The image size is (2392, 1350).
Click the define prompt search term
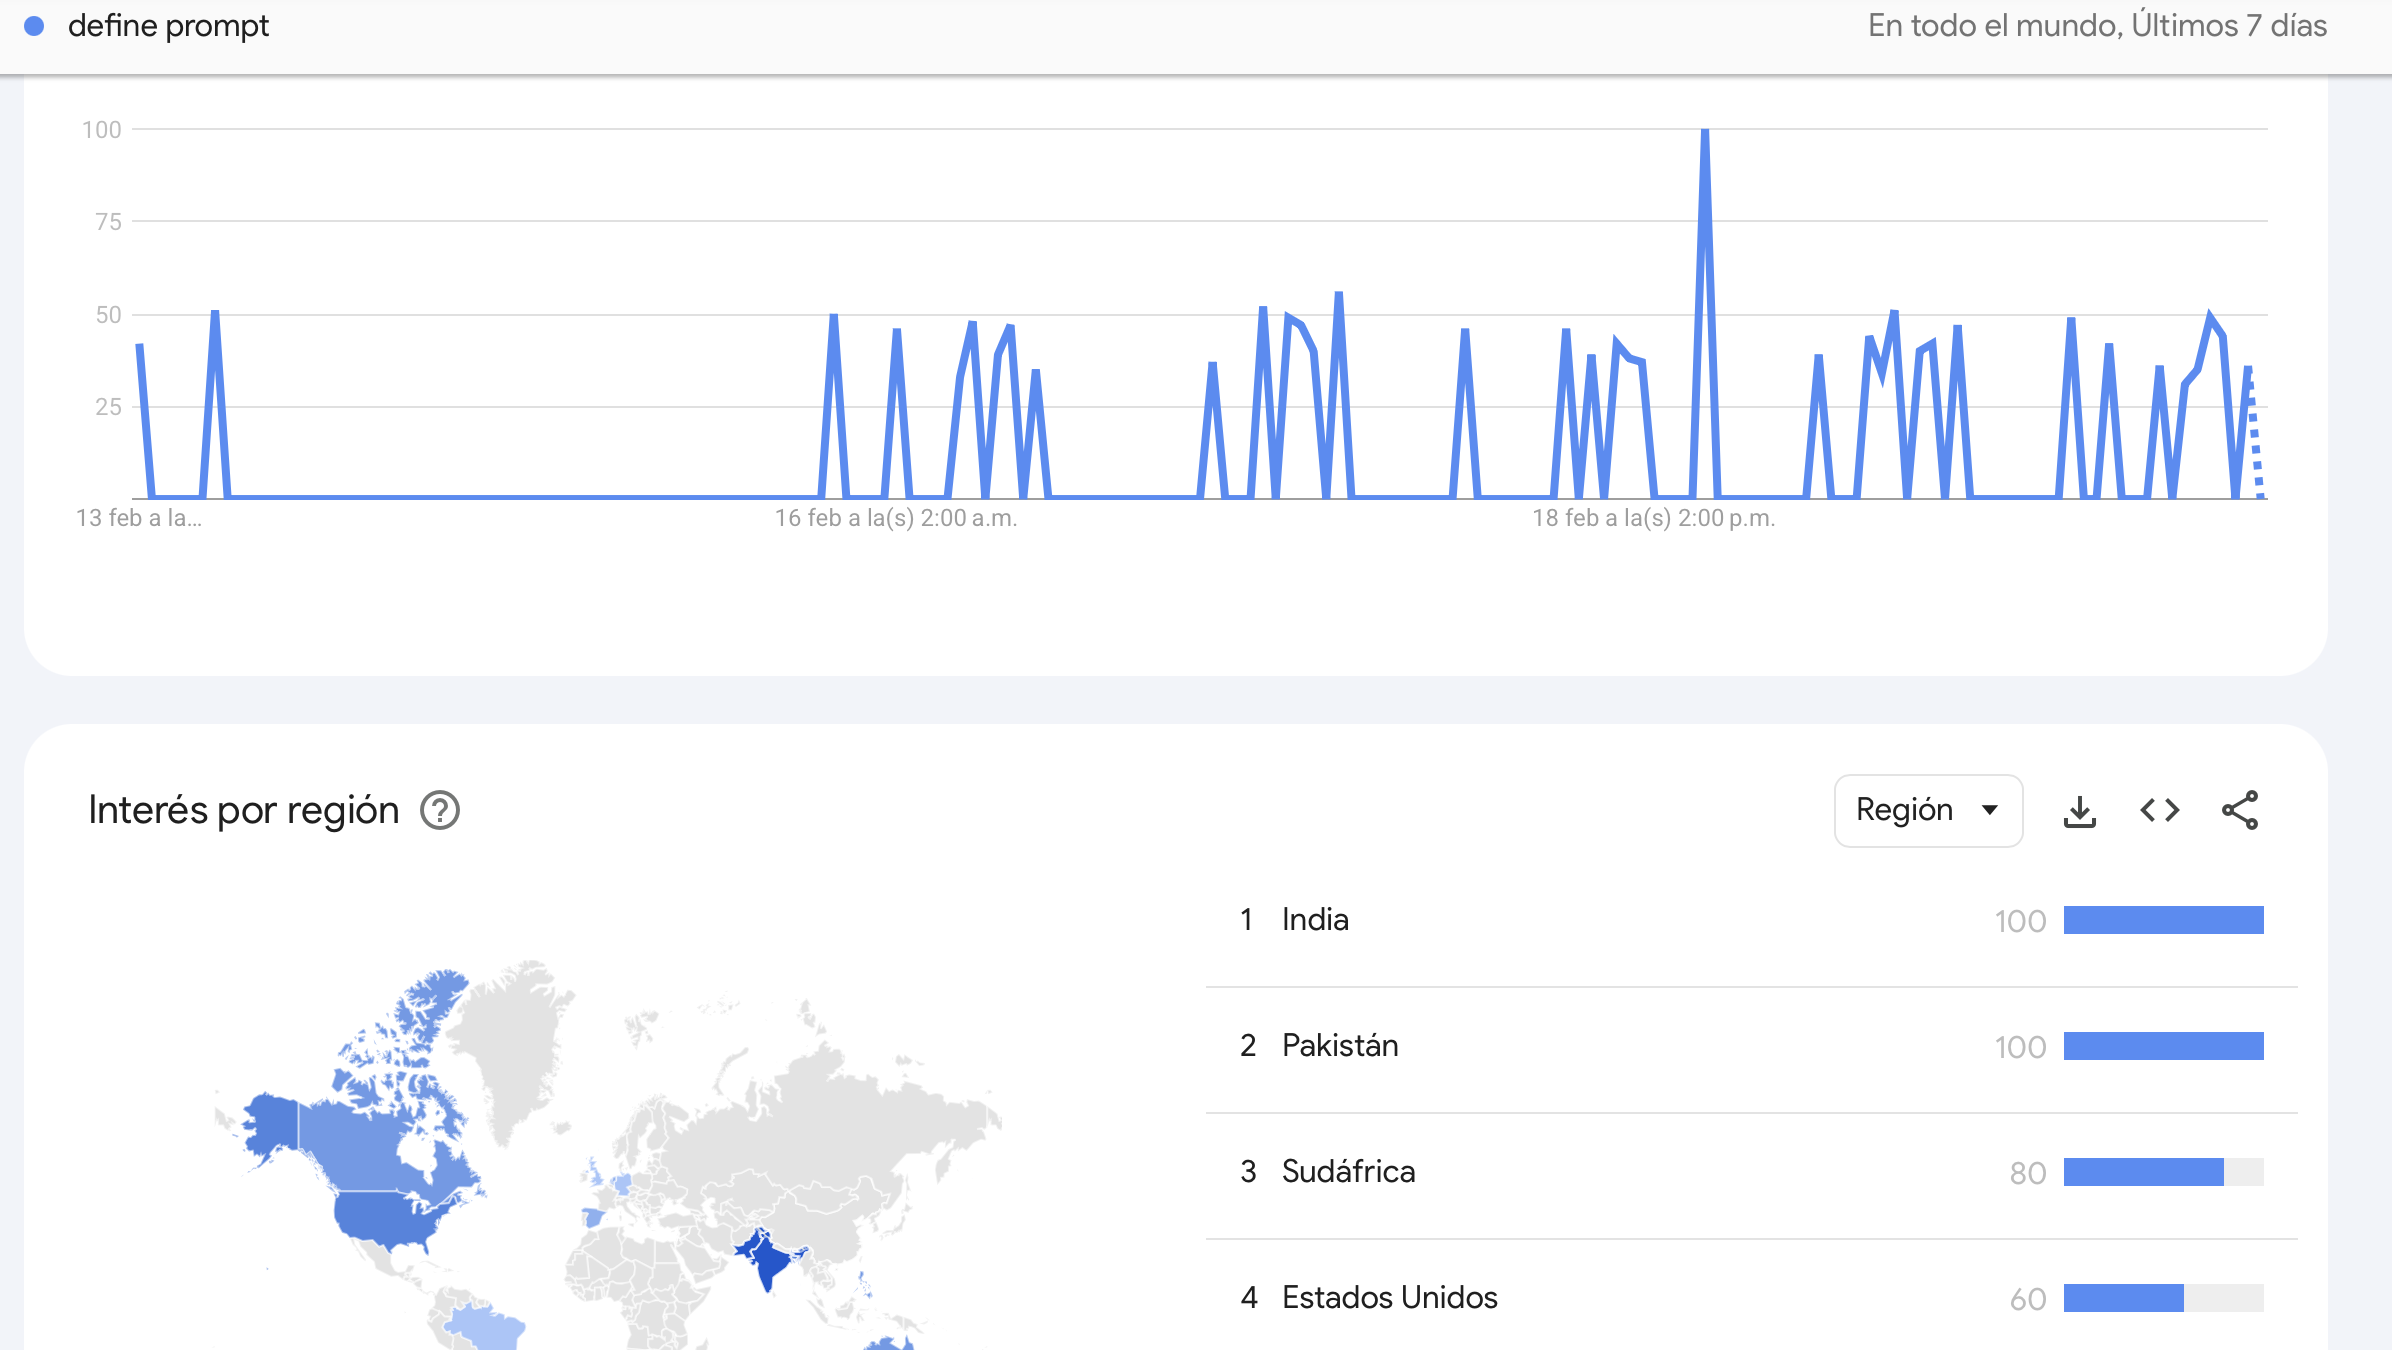[x=168, y=27]
